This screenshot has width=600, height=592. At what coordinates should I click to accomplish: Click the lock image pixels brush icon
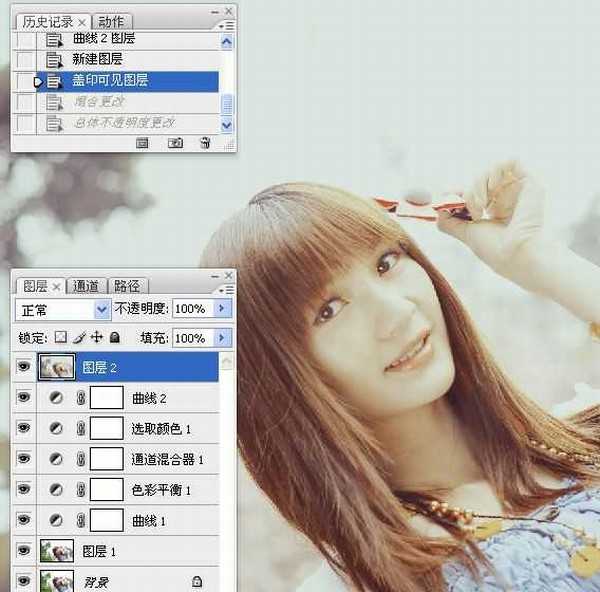(78, 339)
